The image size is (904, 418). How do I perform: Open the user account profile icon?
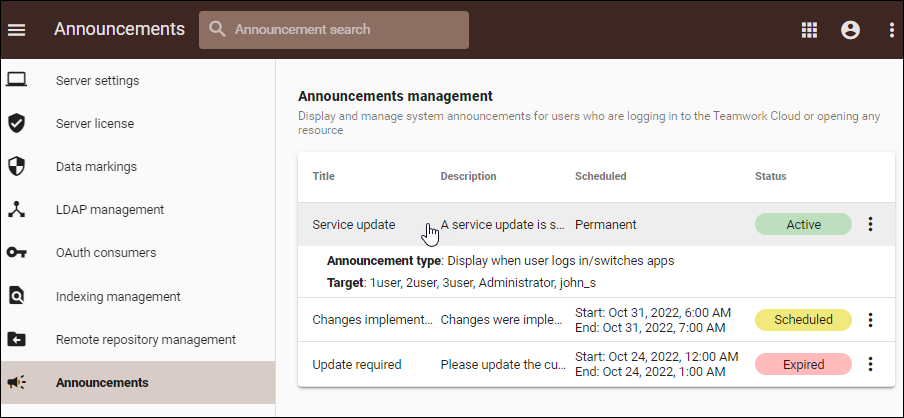tap(851, 30)
